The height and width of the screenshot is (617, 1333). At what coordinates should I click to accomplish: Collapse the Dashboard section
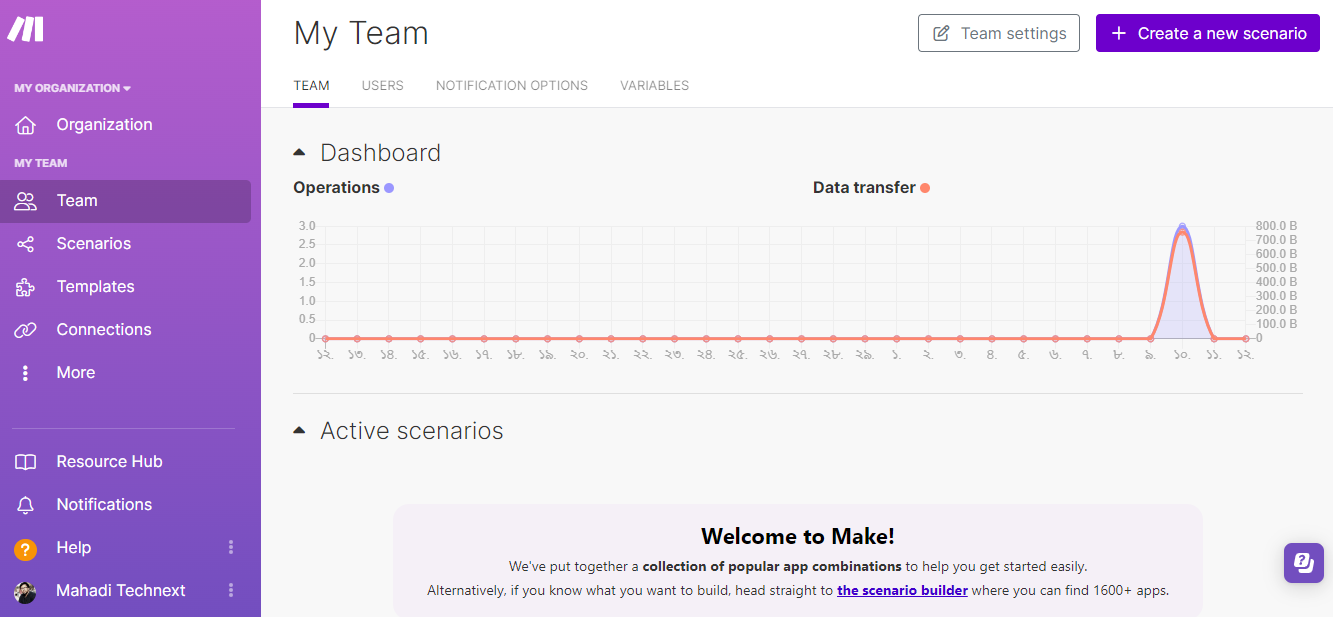[299, 153]
